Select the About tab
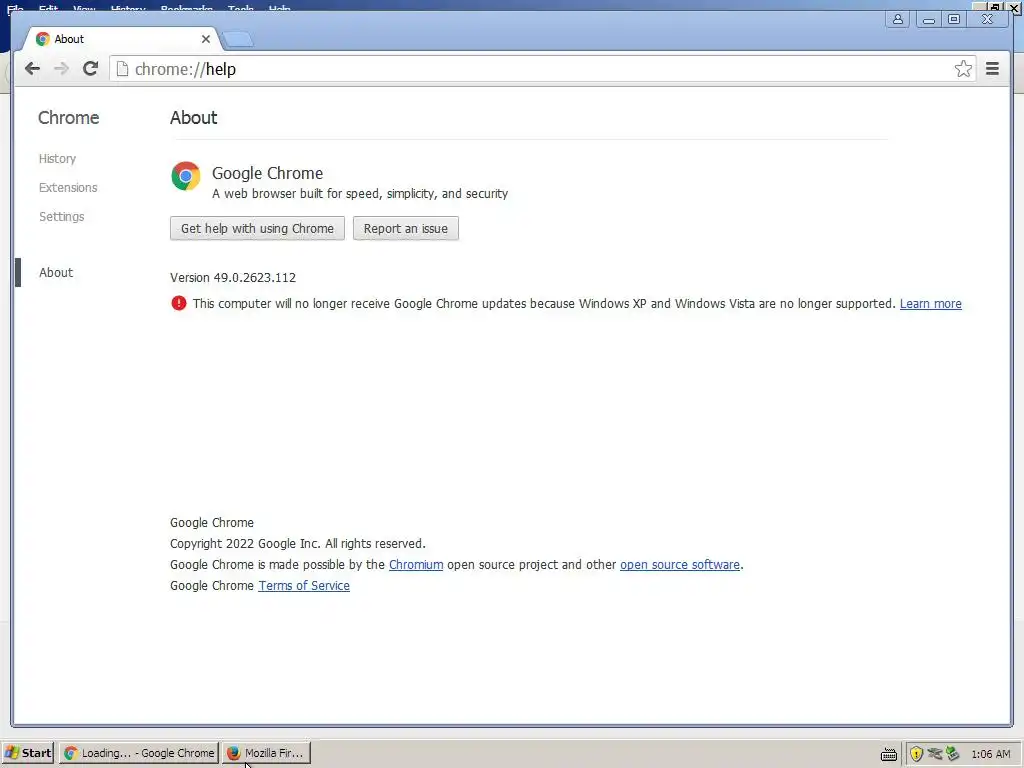The image size is (1024, 768). (121, 39)
